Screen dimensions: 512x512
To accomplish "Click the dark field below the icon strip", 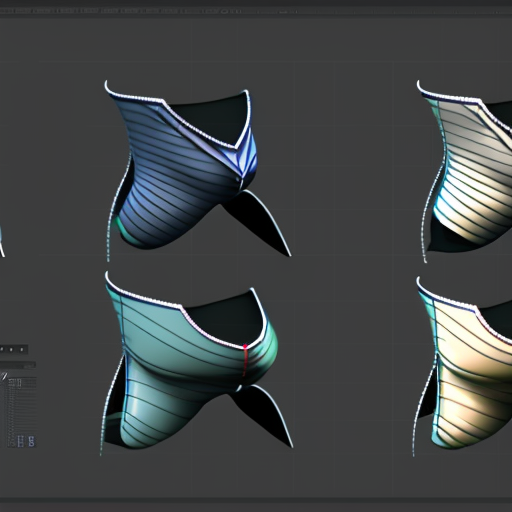I will pos(18,365).
